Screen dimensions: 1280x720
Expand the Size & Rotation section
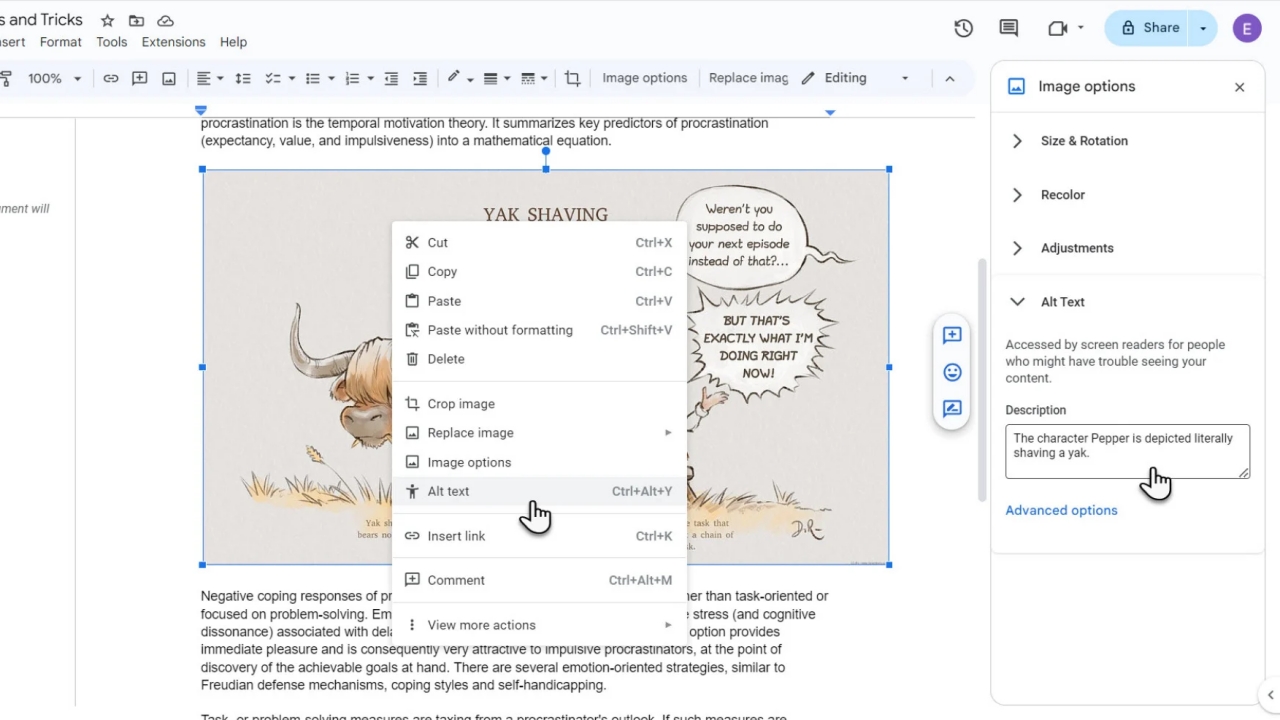pyautogui.click(x=1084, y=141)
